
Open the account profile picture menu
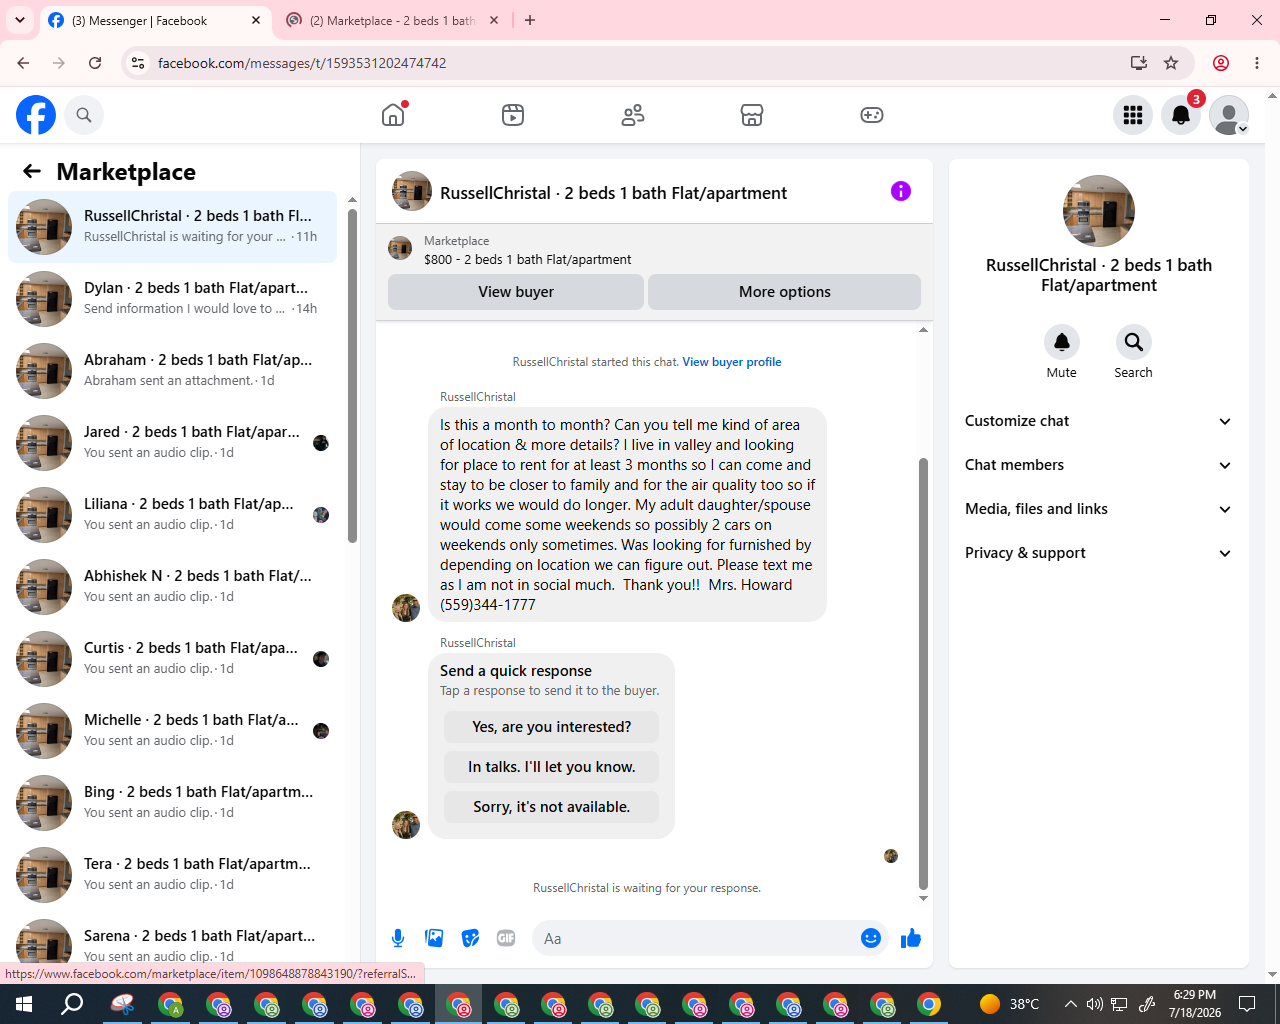1229,115
